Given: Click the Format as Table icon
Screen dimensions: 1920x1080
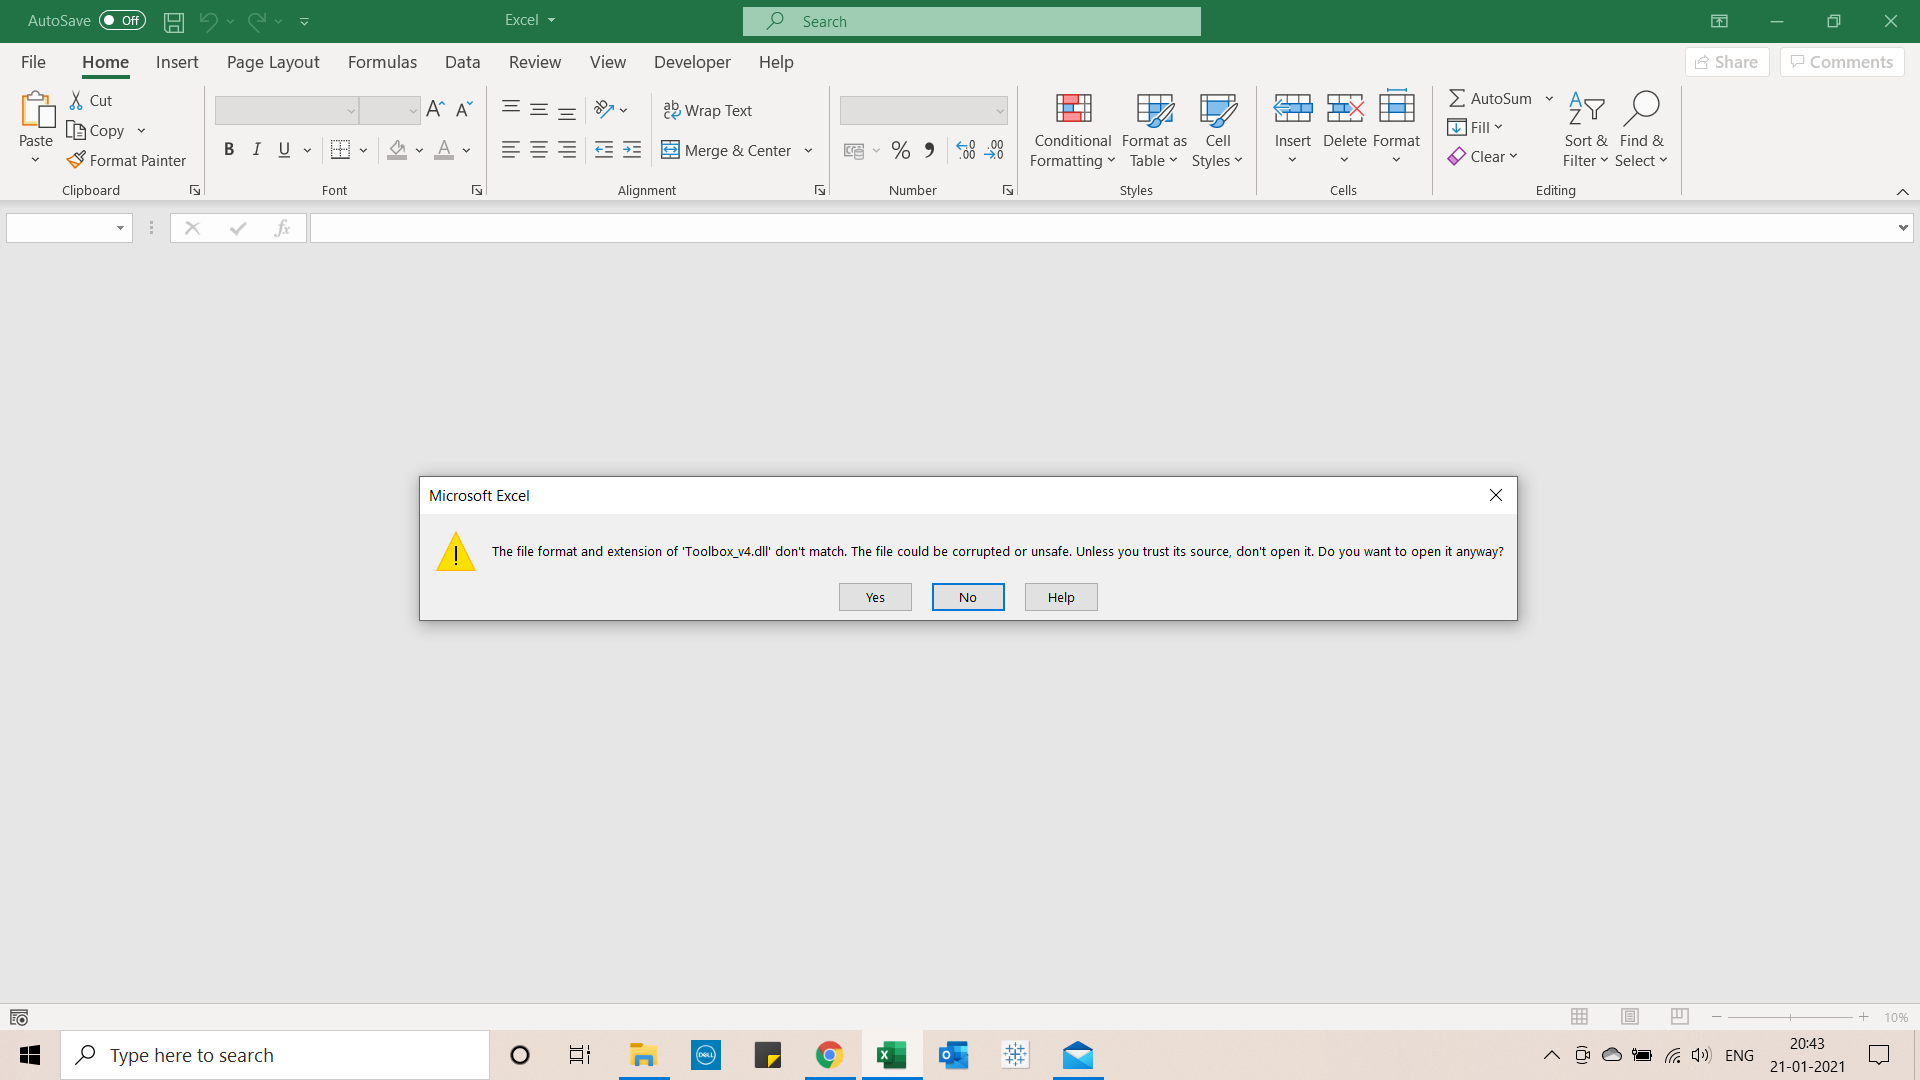Looking at the screenshot, I should 1154,108.
